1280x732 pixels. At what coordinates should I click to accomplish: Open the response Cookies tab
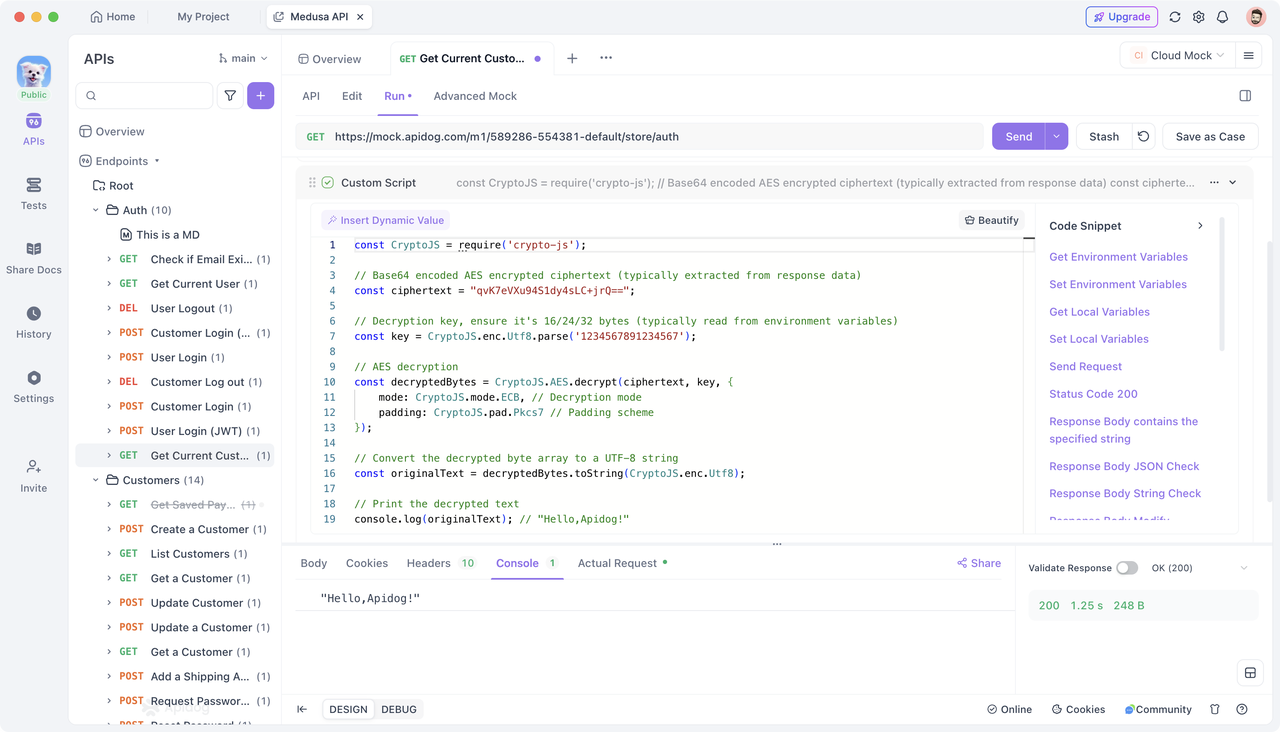[x=367, y=563]
